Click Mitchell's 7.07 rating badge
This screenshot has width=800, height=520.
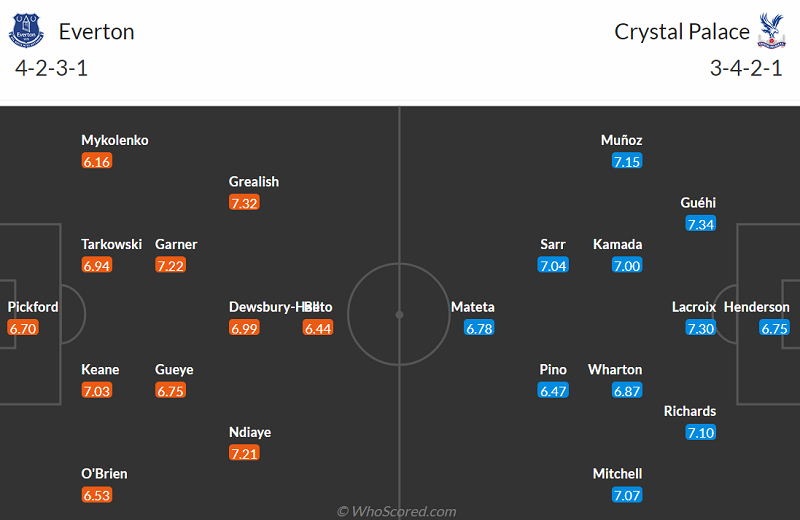point(627,495)
